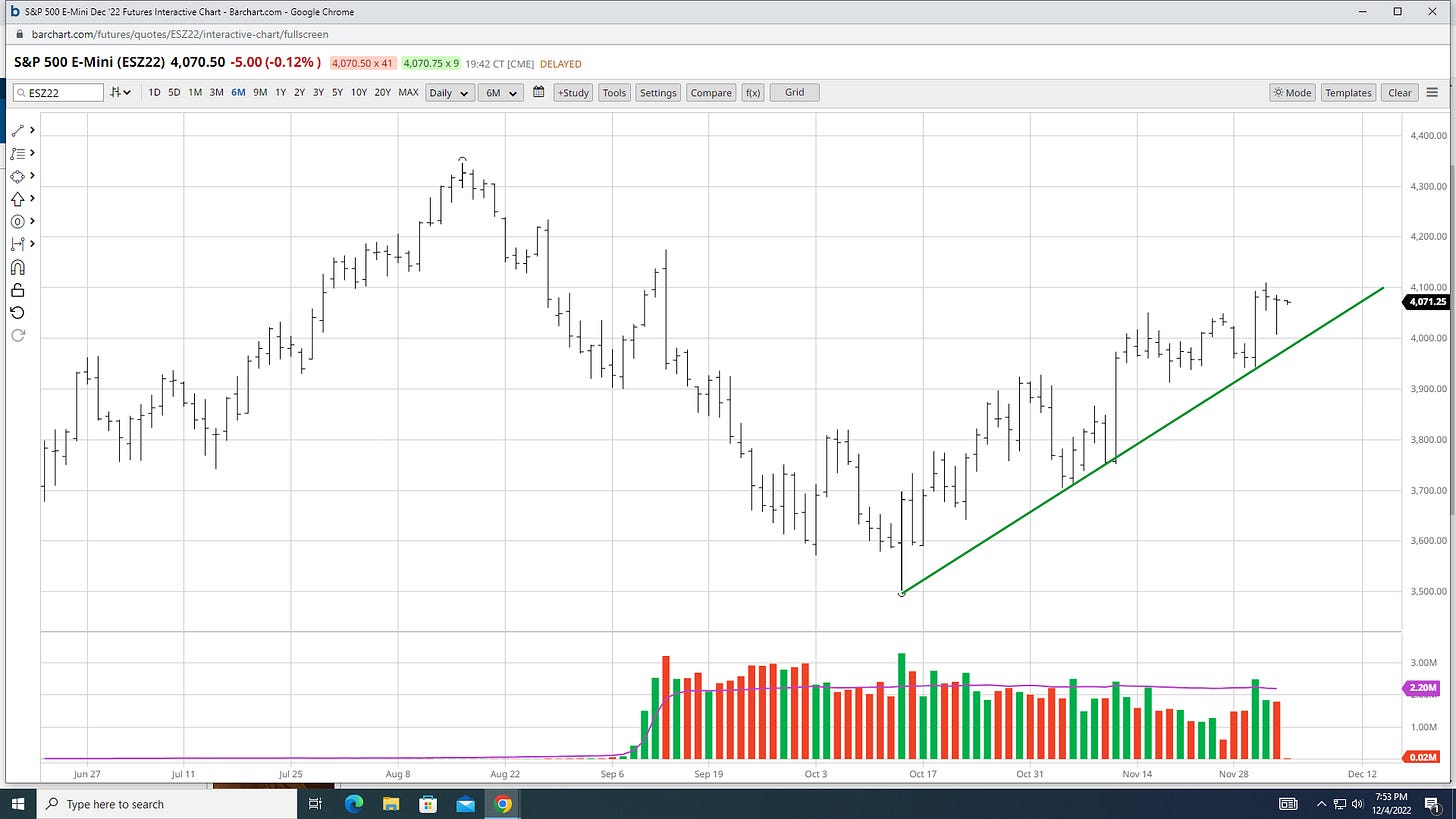Image resolution: width=1456 pixels, height=819 pixels.
Task: Select the 5Y time range
Action: (337, 92)
